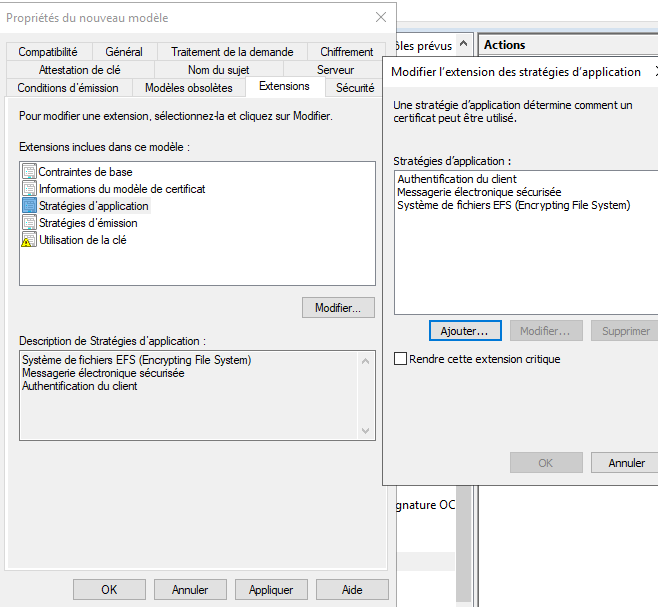Enable Rendre cette extension critique checkbox
This screenshot has width=658, height=607.
click(x=401, y=359)
